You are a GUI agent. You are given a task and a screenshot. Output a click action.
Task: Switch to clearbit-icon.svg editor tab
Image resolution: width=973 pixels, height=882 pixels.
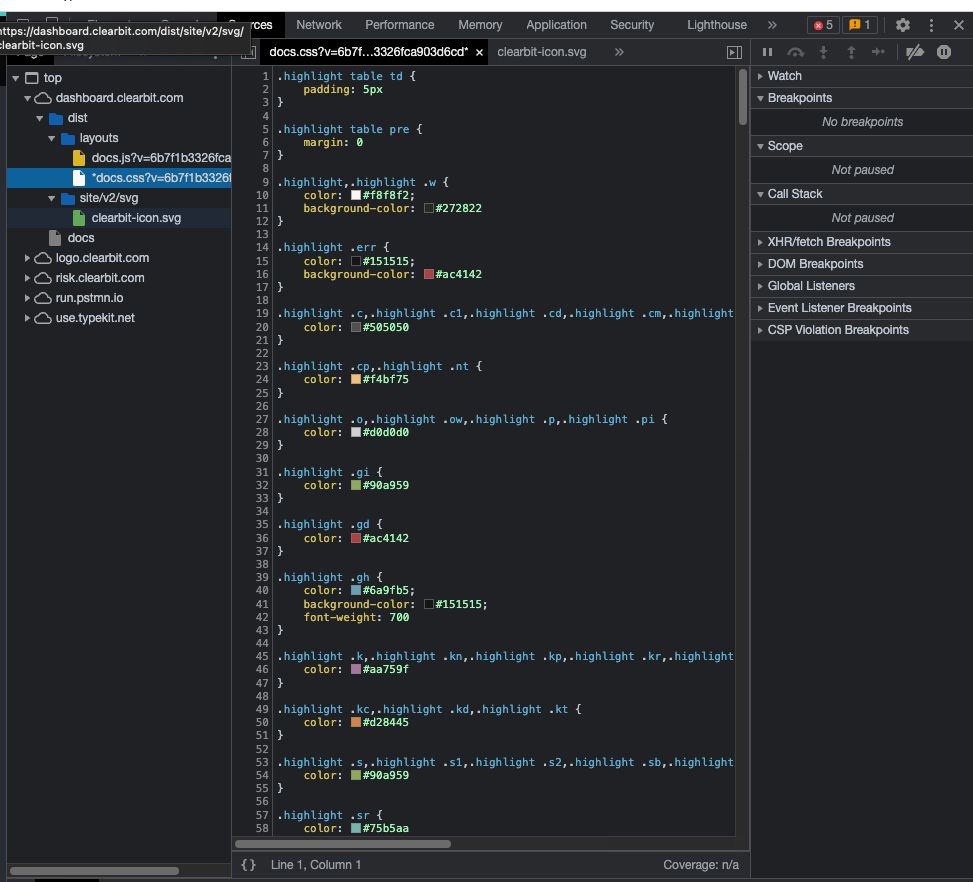coord(542,52)
